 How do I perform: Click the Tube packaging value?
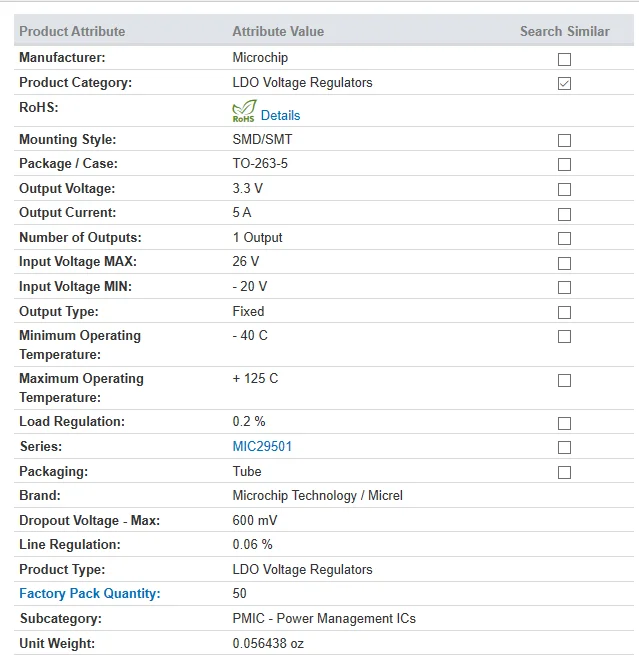[247, 472]
